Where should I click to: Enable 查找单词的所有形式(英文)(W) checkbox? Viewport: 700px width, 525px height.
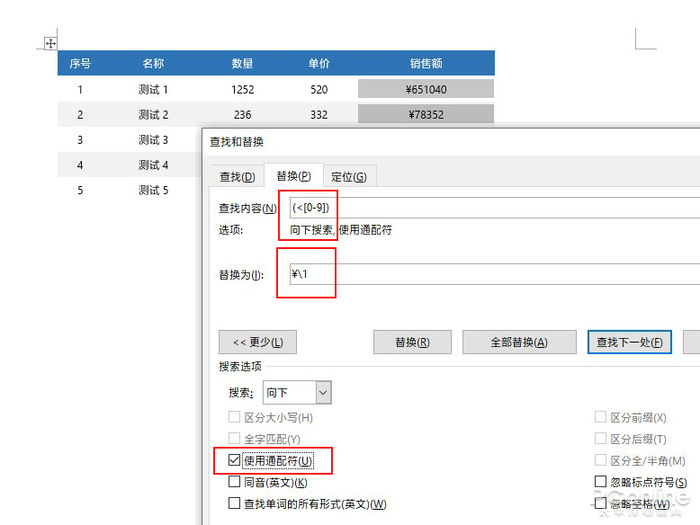click(234, 503)
